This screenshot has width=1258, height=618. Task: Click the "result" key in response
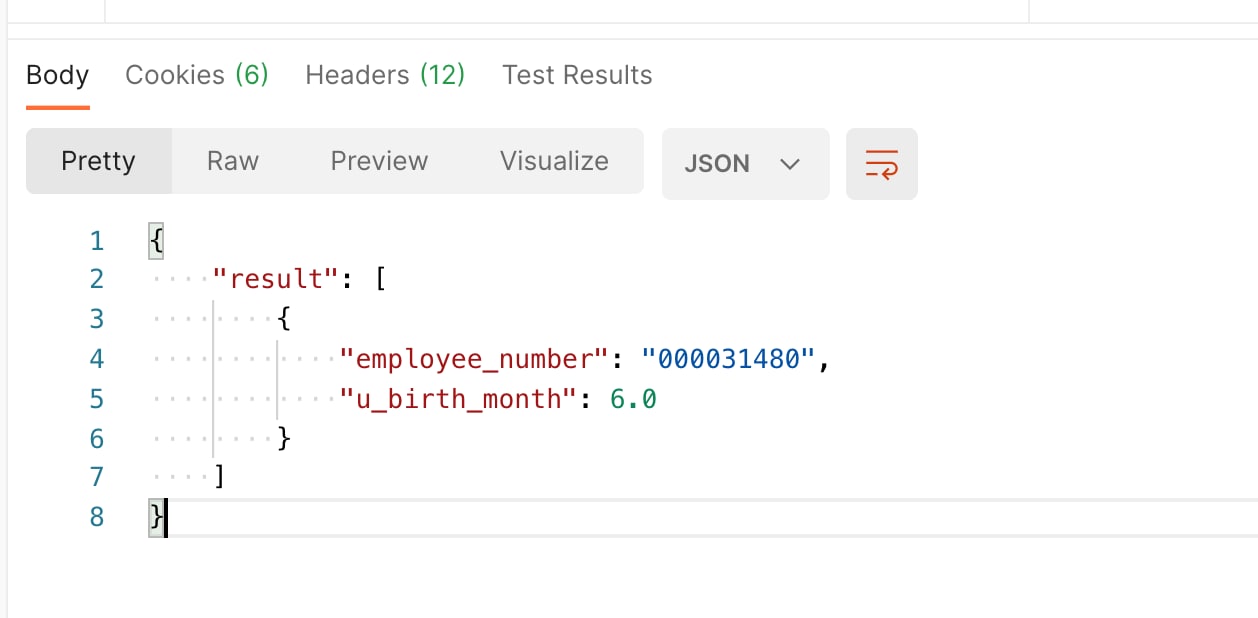click(277, 279)
